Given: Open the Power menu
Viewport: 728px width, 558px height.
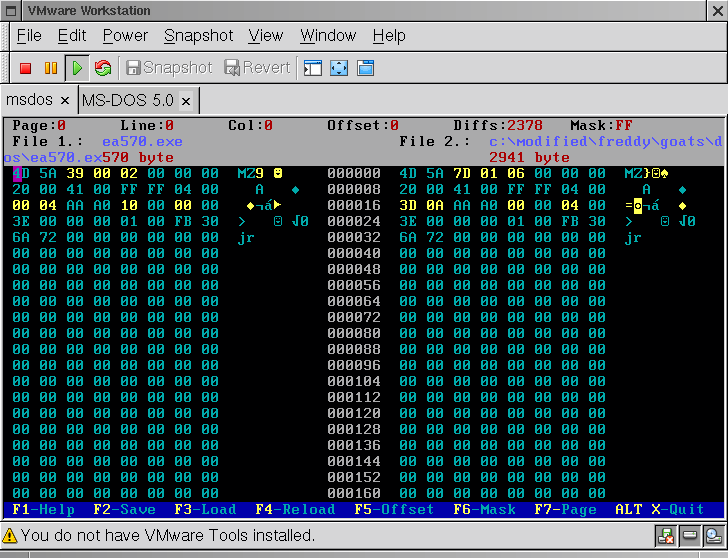Looking at the screenshot, I should (125, 35).
